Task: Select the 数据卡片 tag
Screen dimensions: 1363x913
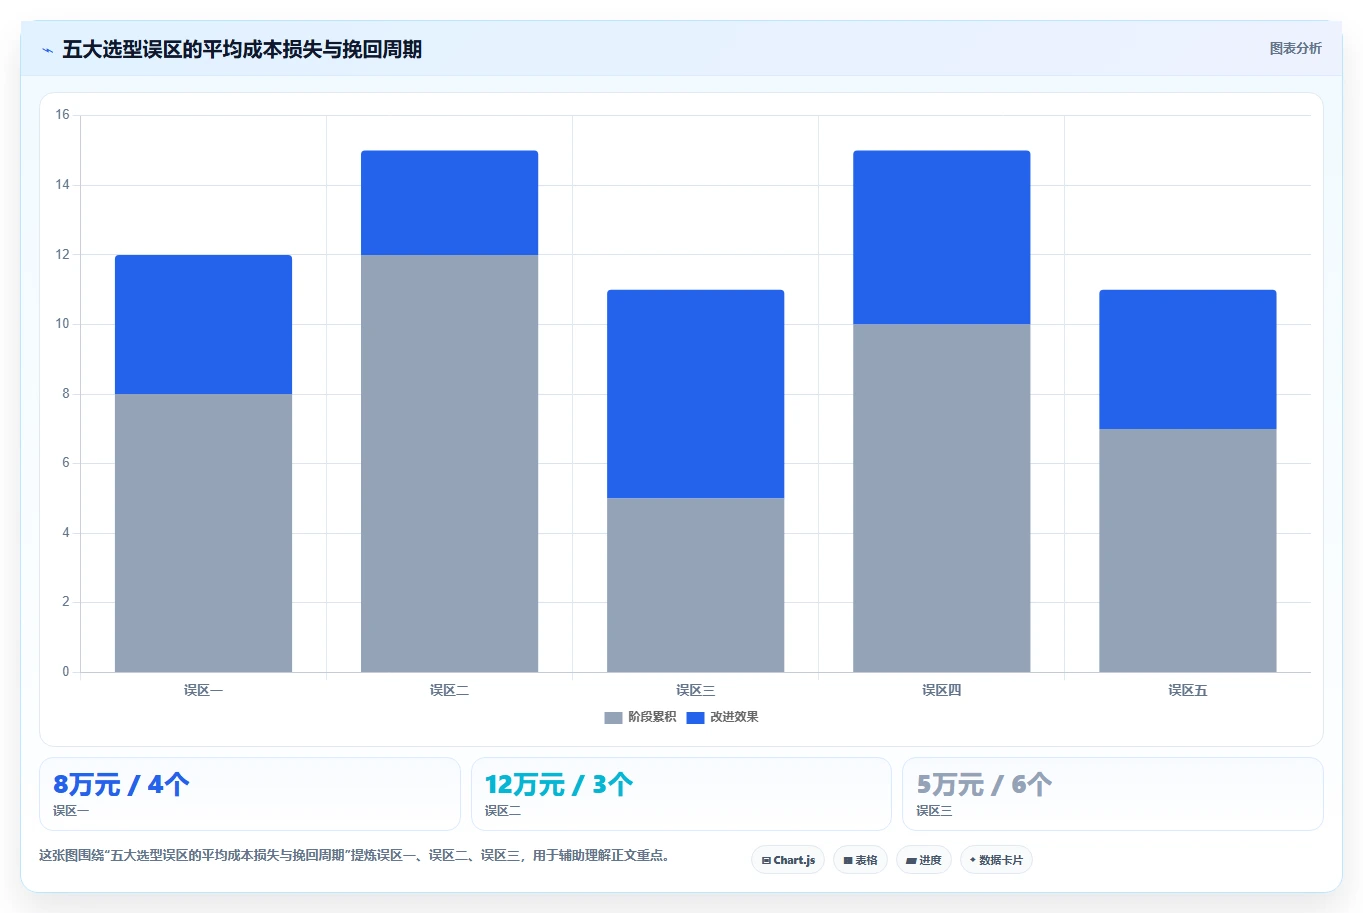Action: pyautogui.click(x=996, y=860)
